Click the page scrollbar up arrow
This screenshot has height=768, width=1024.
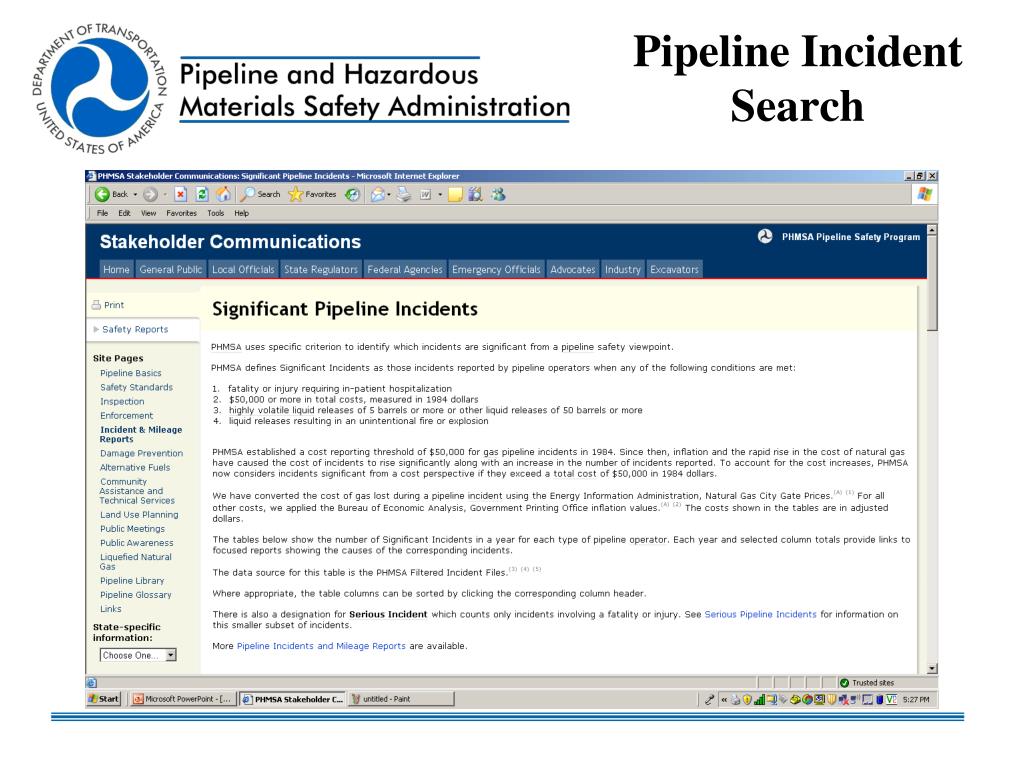tap(932, 231)
